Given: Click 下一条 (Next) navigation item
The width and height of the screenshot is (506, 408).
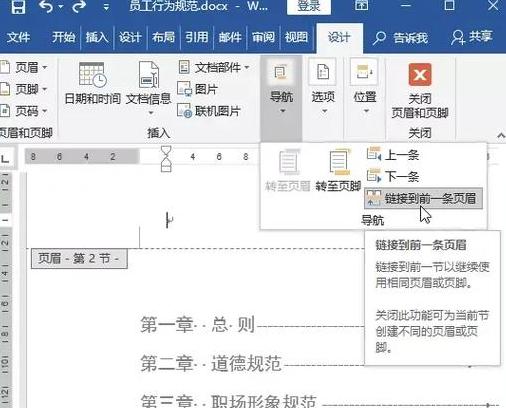Looking at the screenshot, I should 393,176.
